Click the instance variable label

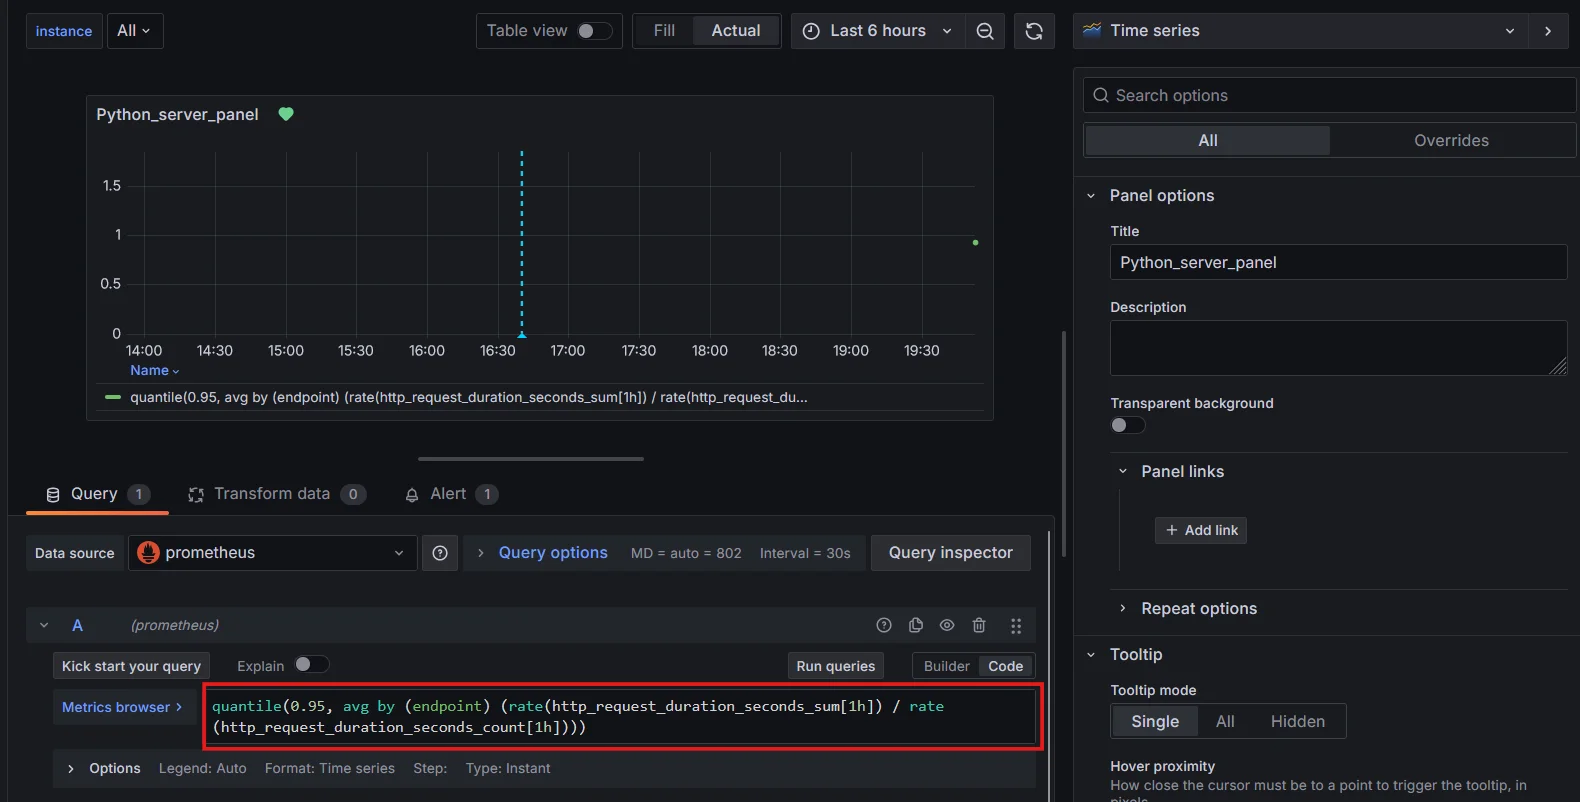64,31
